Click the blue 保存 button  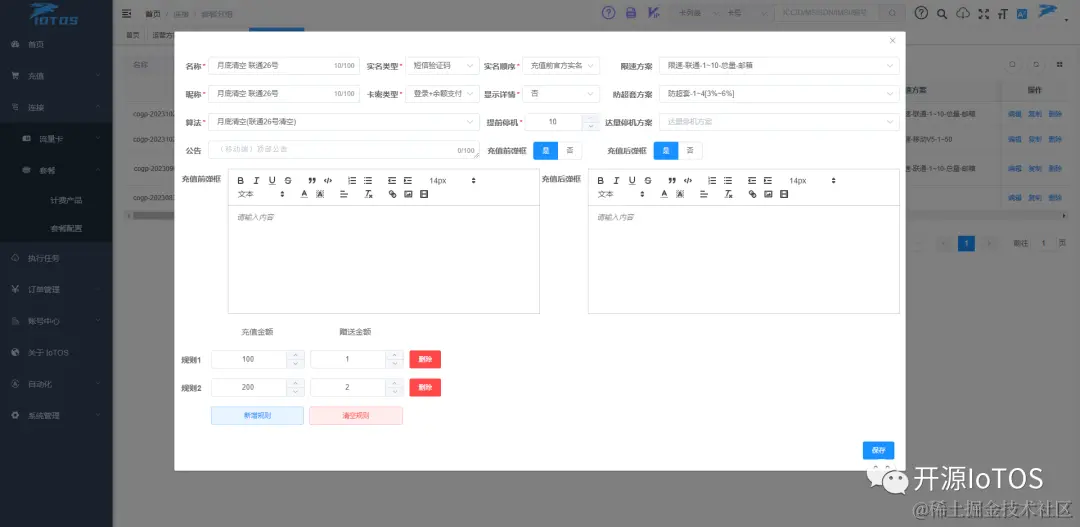coord(878,450)
